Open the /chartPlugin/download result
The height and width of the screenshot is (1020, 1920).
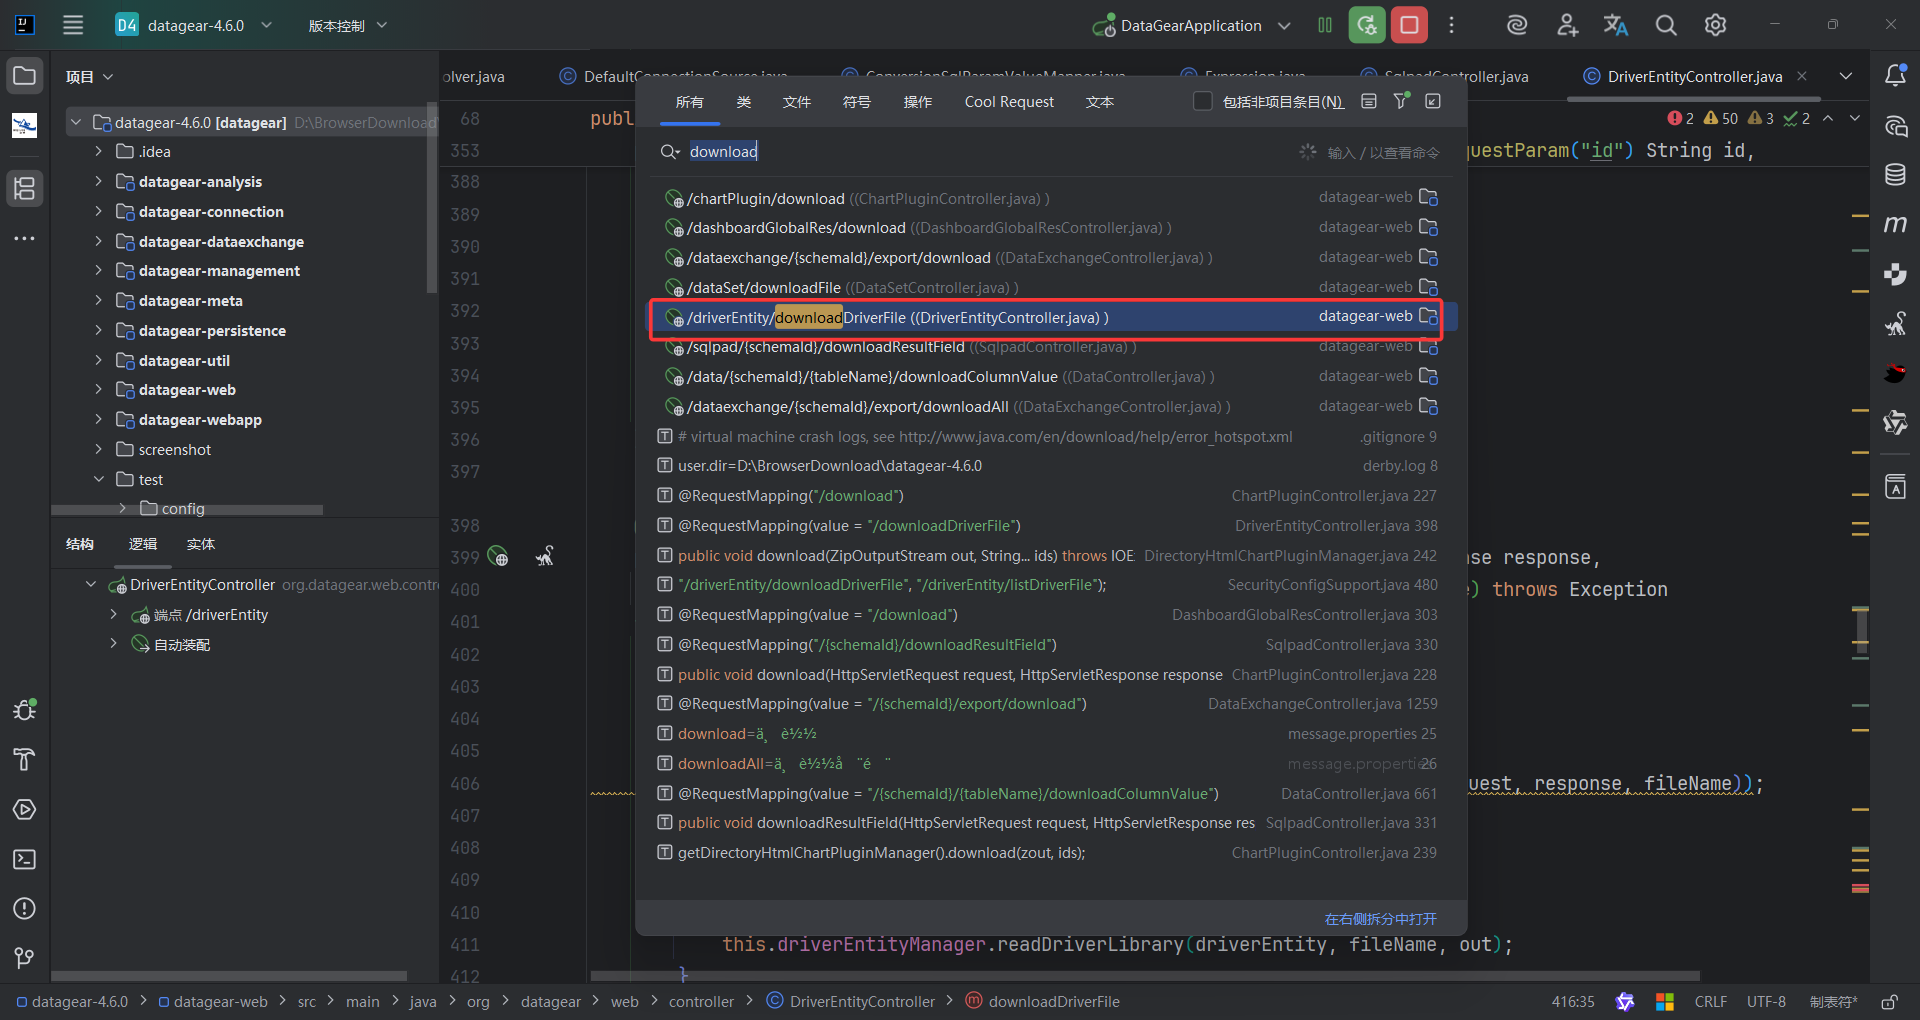tap(1051, 198)
